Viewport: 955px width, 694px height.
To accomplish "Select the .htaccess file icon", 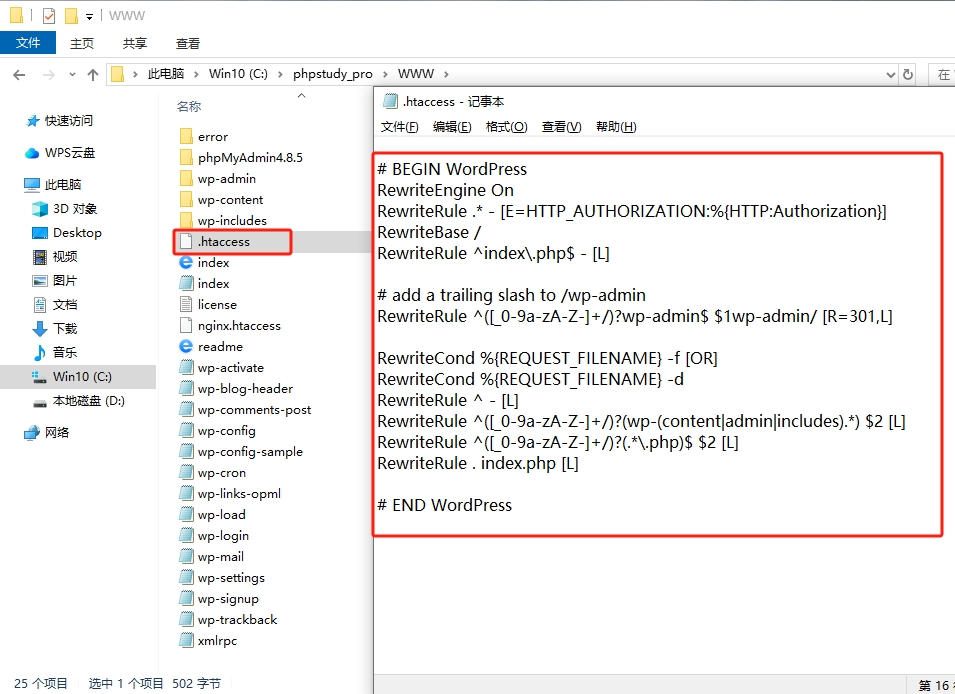I will (186, 241).
